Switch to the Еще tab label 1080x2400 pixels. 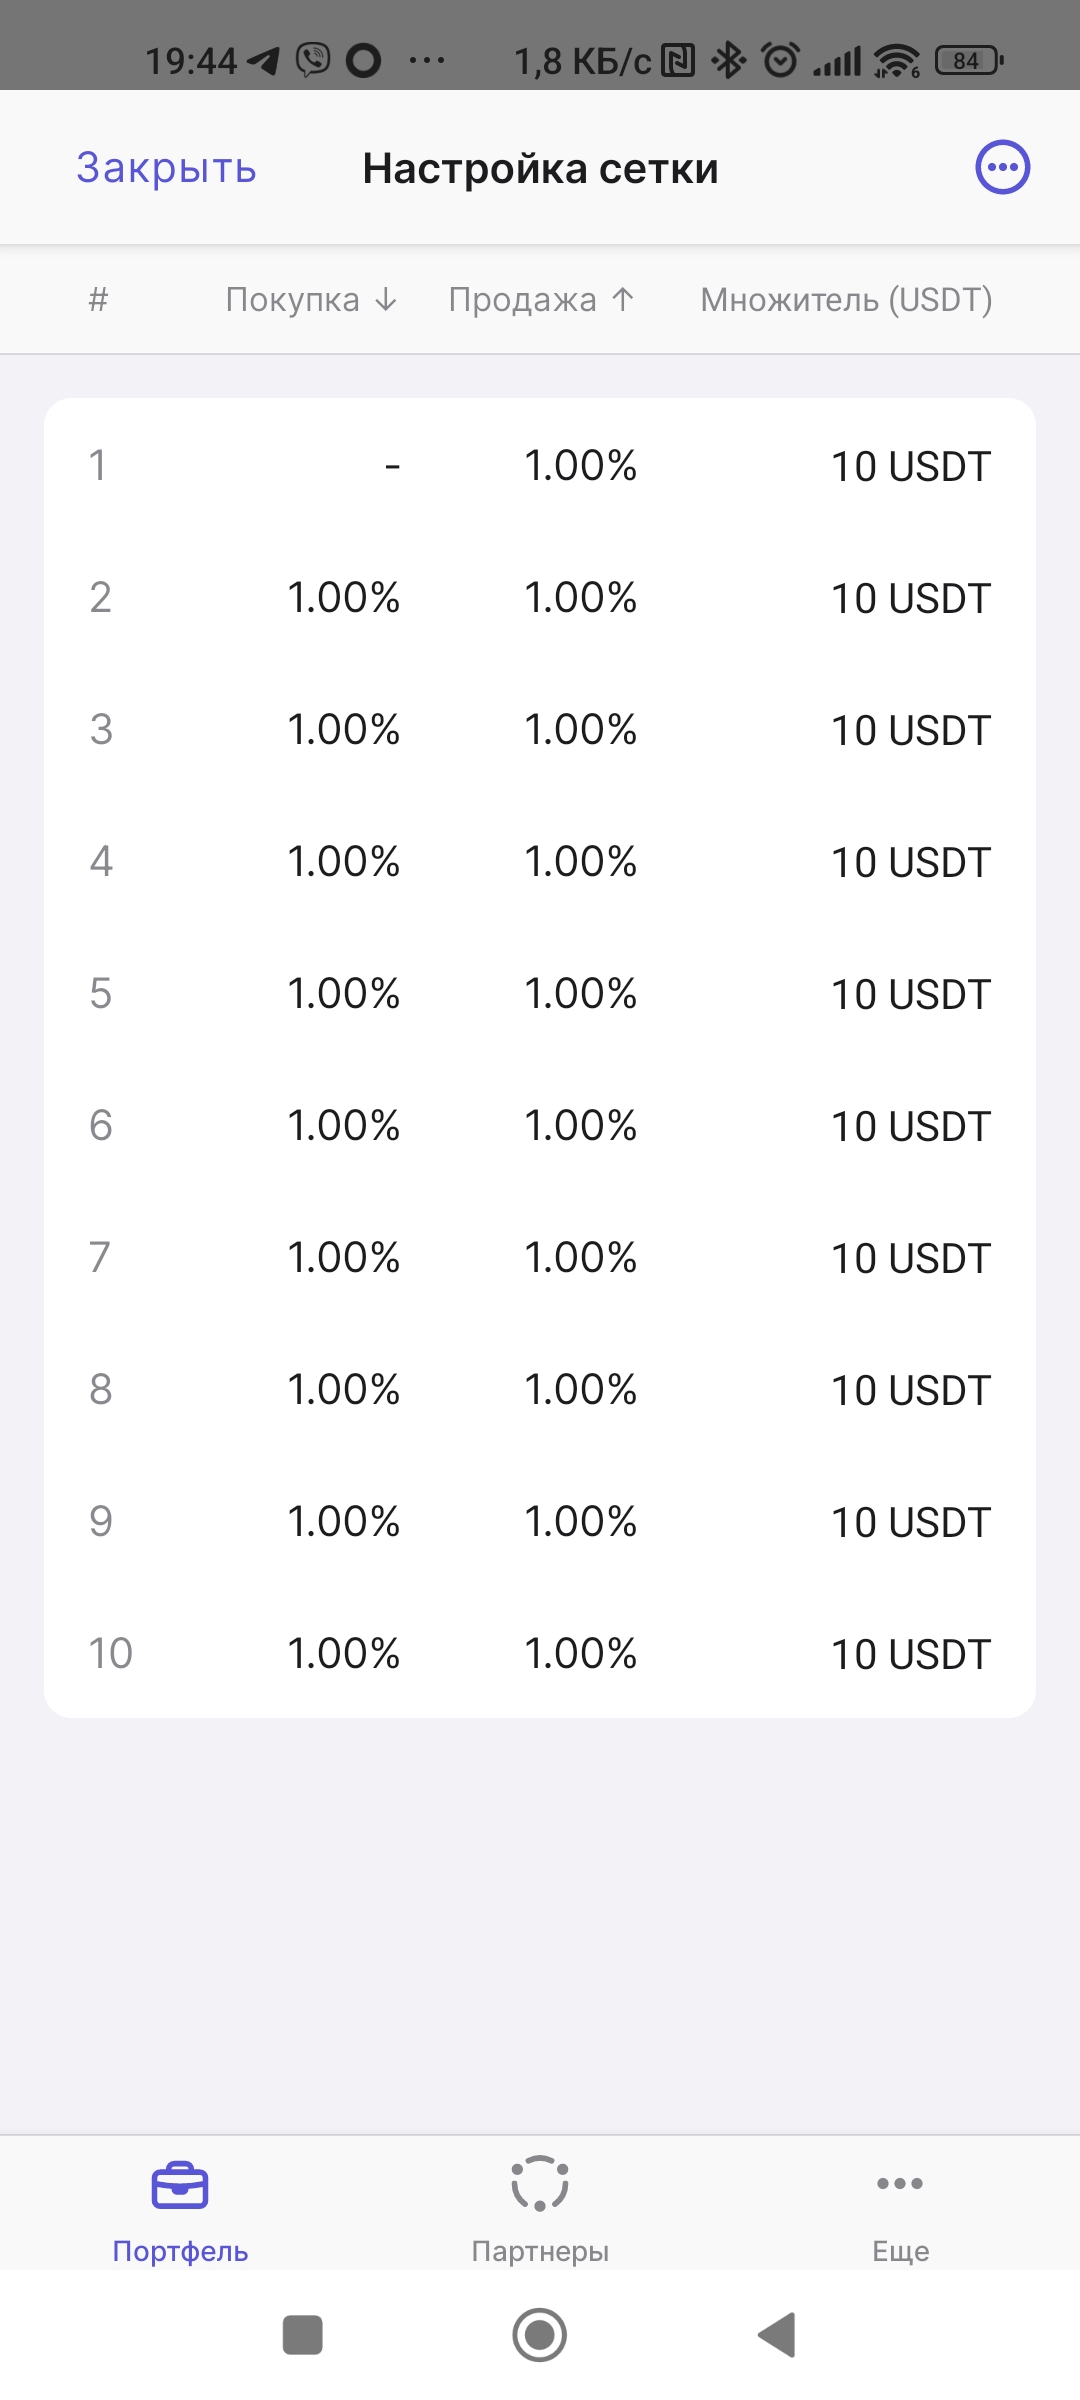click(x=901, y=2251)
